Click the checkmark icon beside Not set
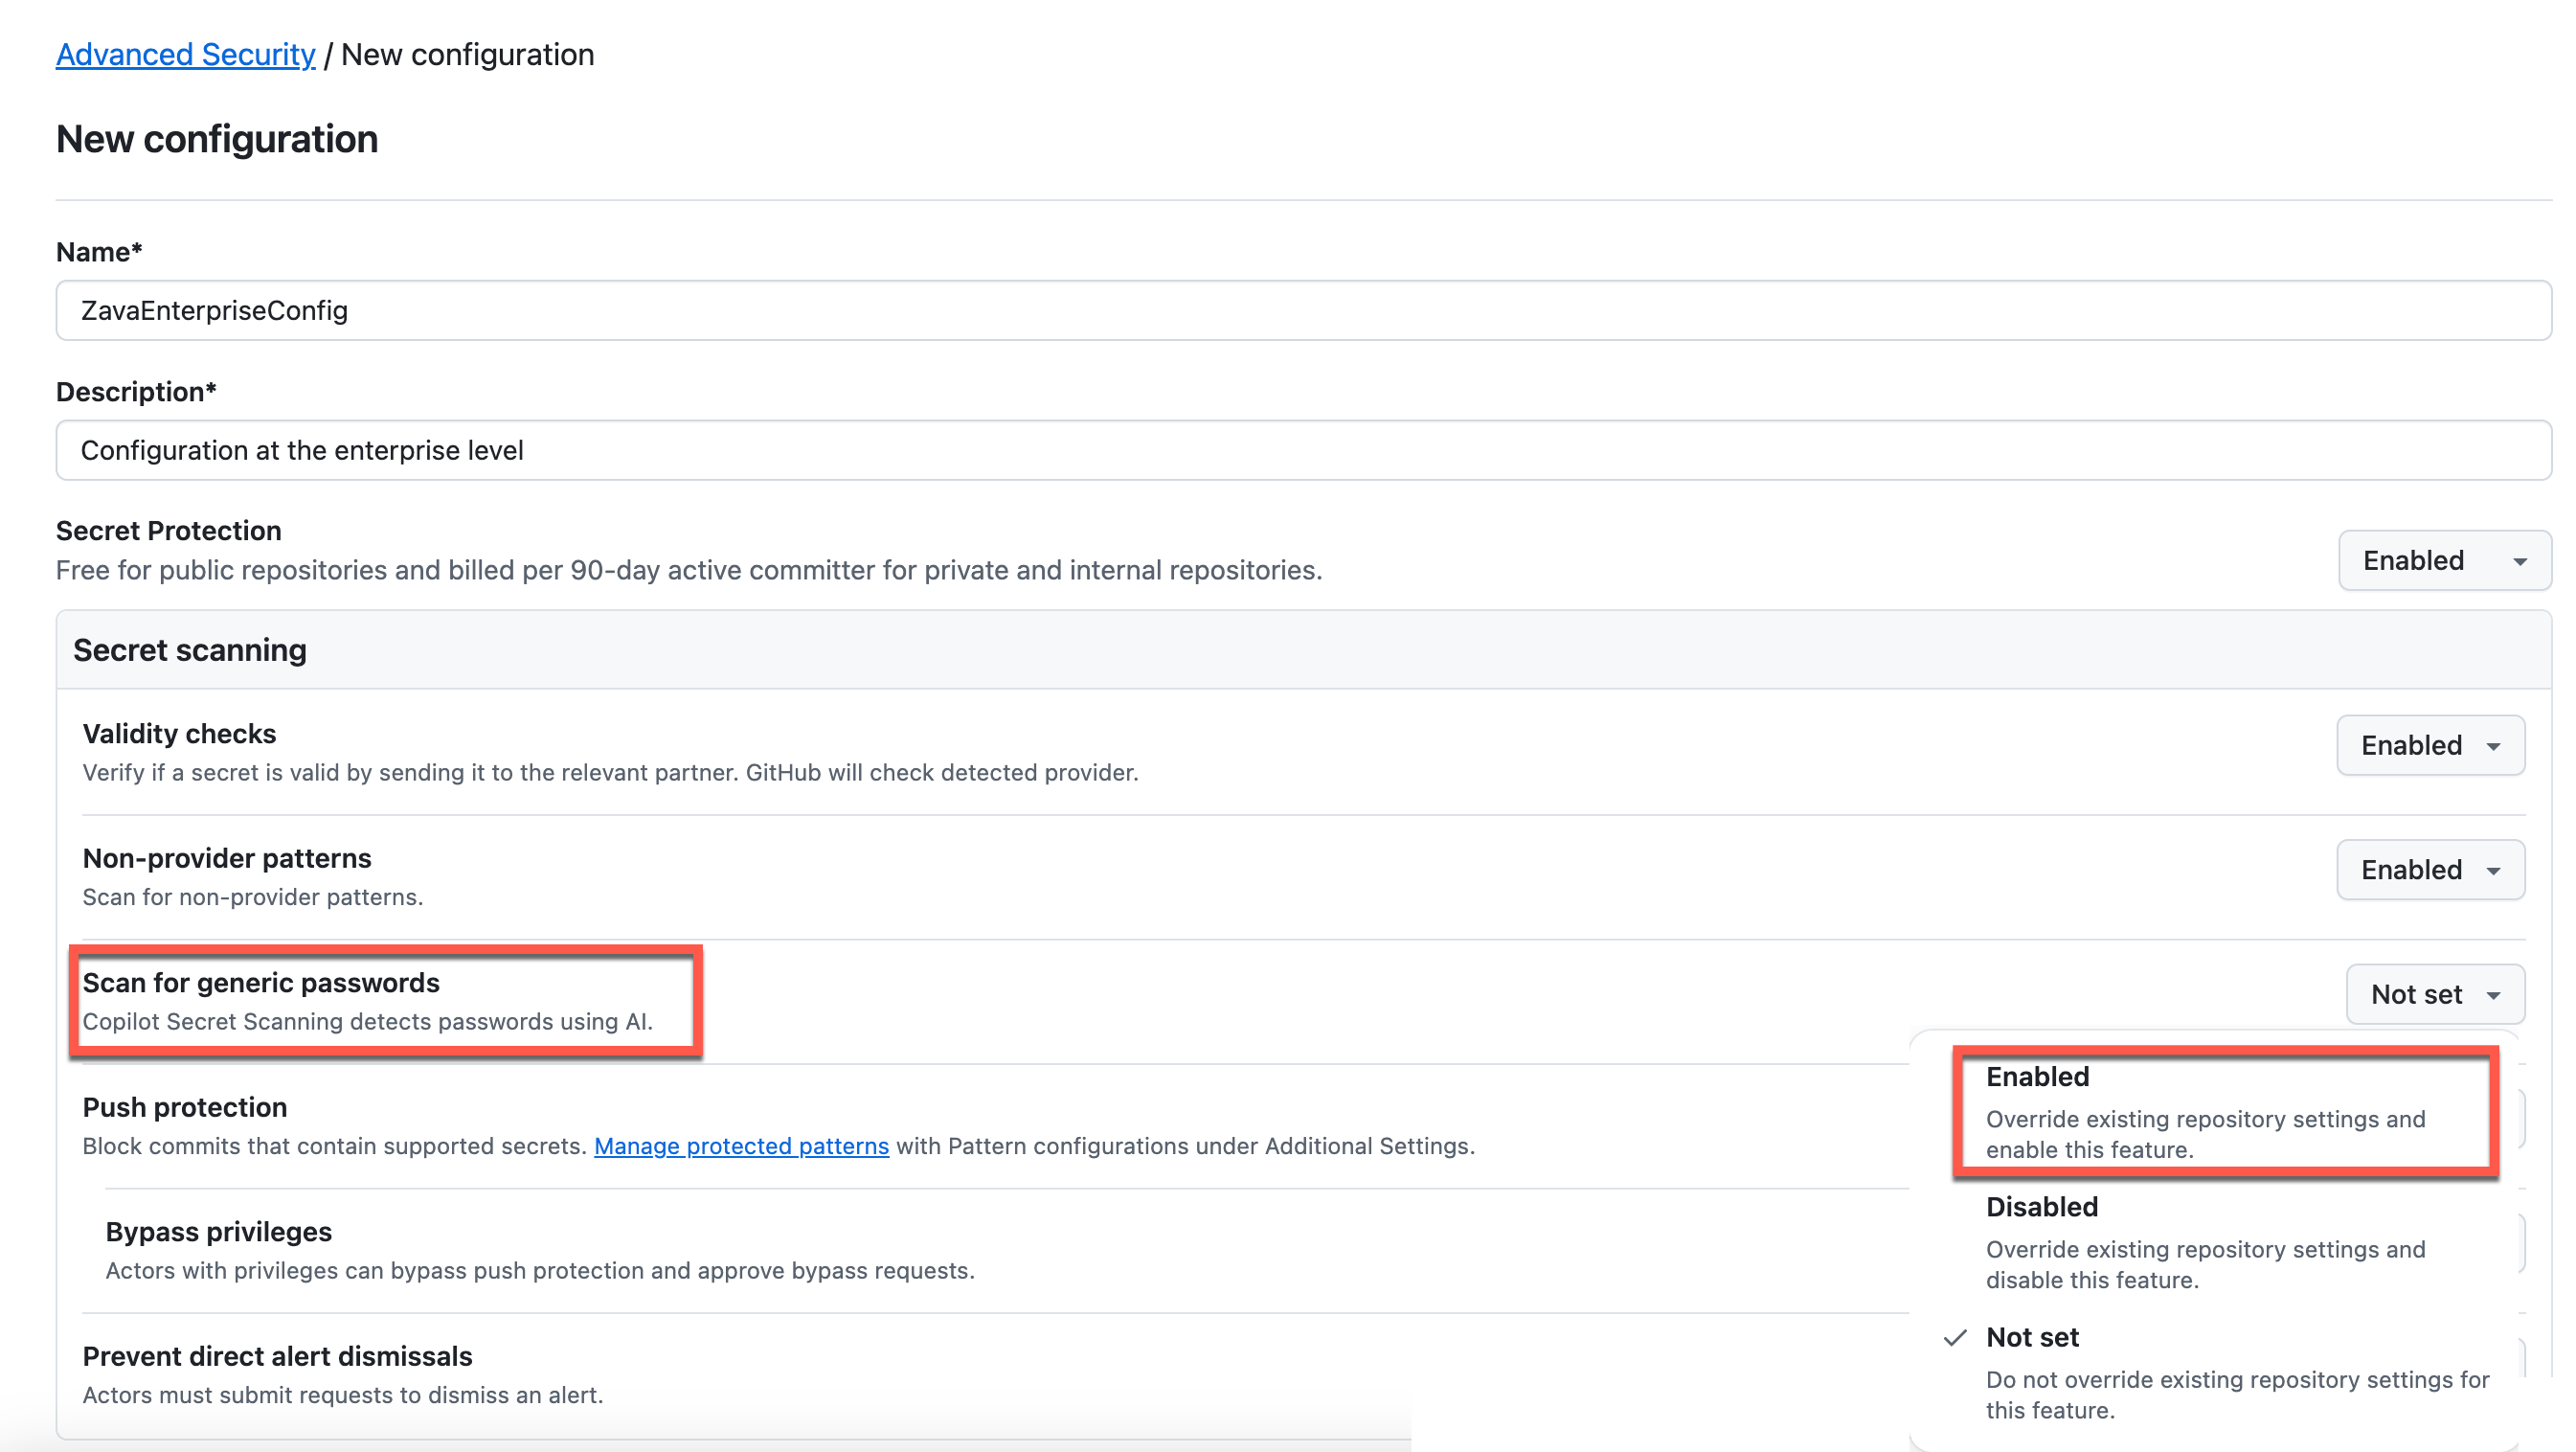2576x1452 pixels. (1954, 1338)
